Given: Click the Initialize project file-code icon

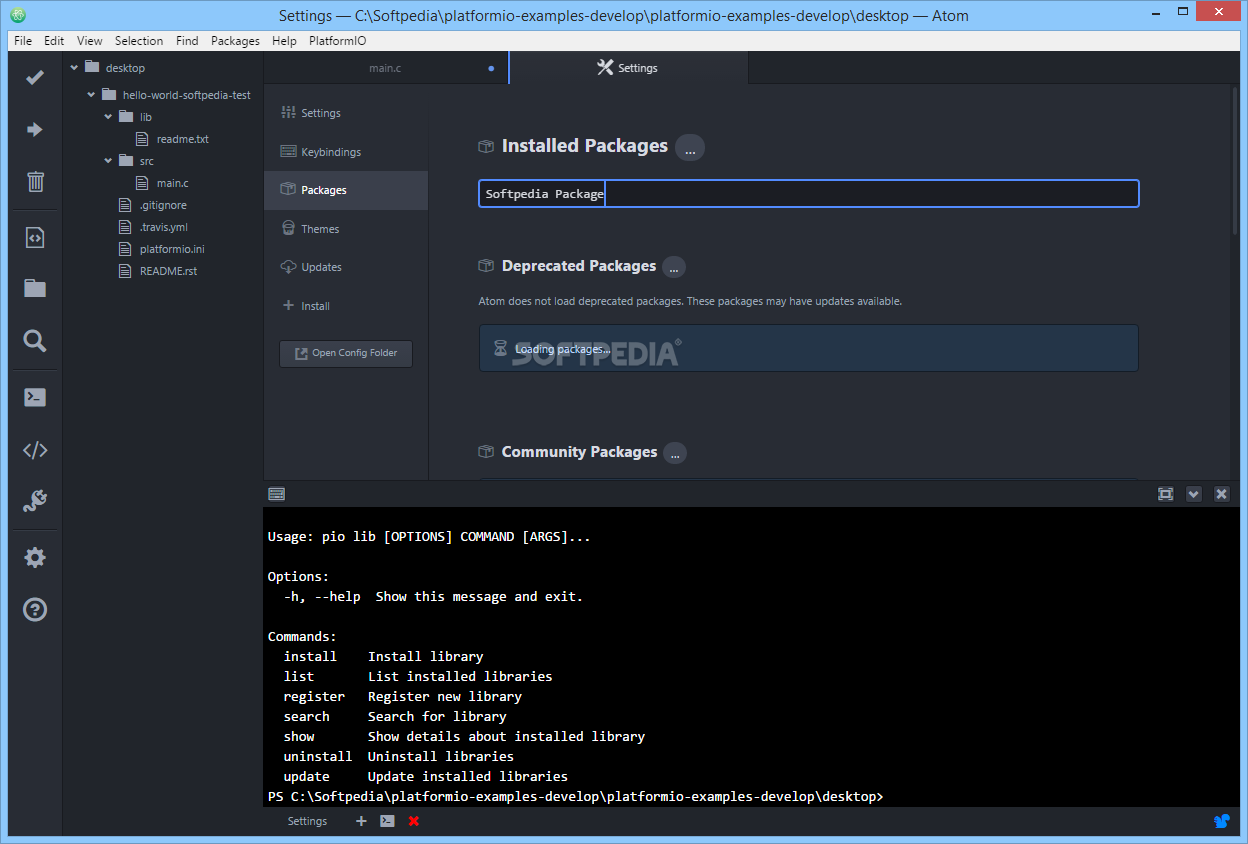Looking at the screenshot, I should (x=35, y=237).
